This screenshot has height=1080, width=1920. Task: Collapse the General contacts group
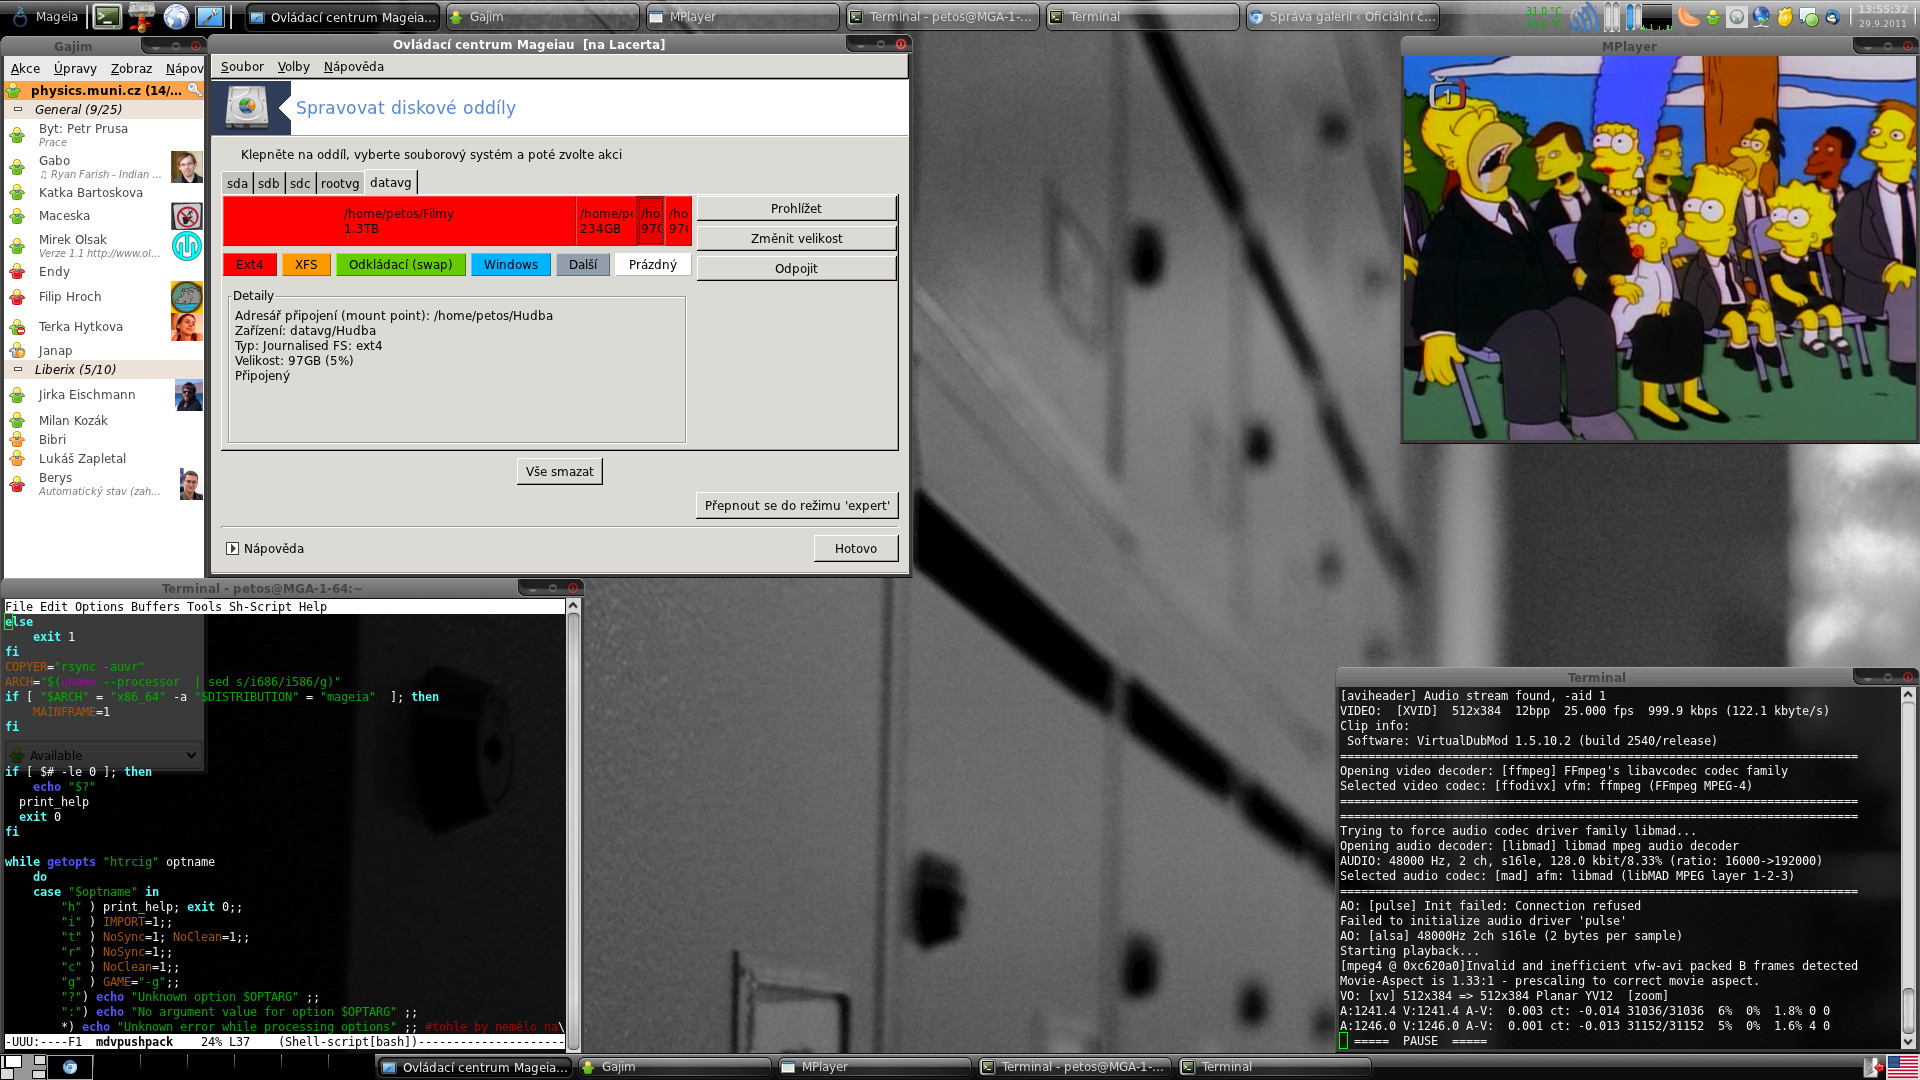pos(18,109)
